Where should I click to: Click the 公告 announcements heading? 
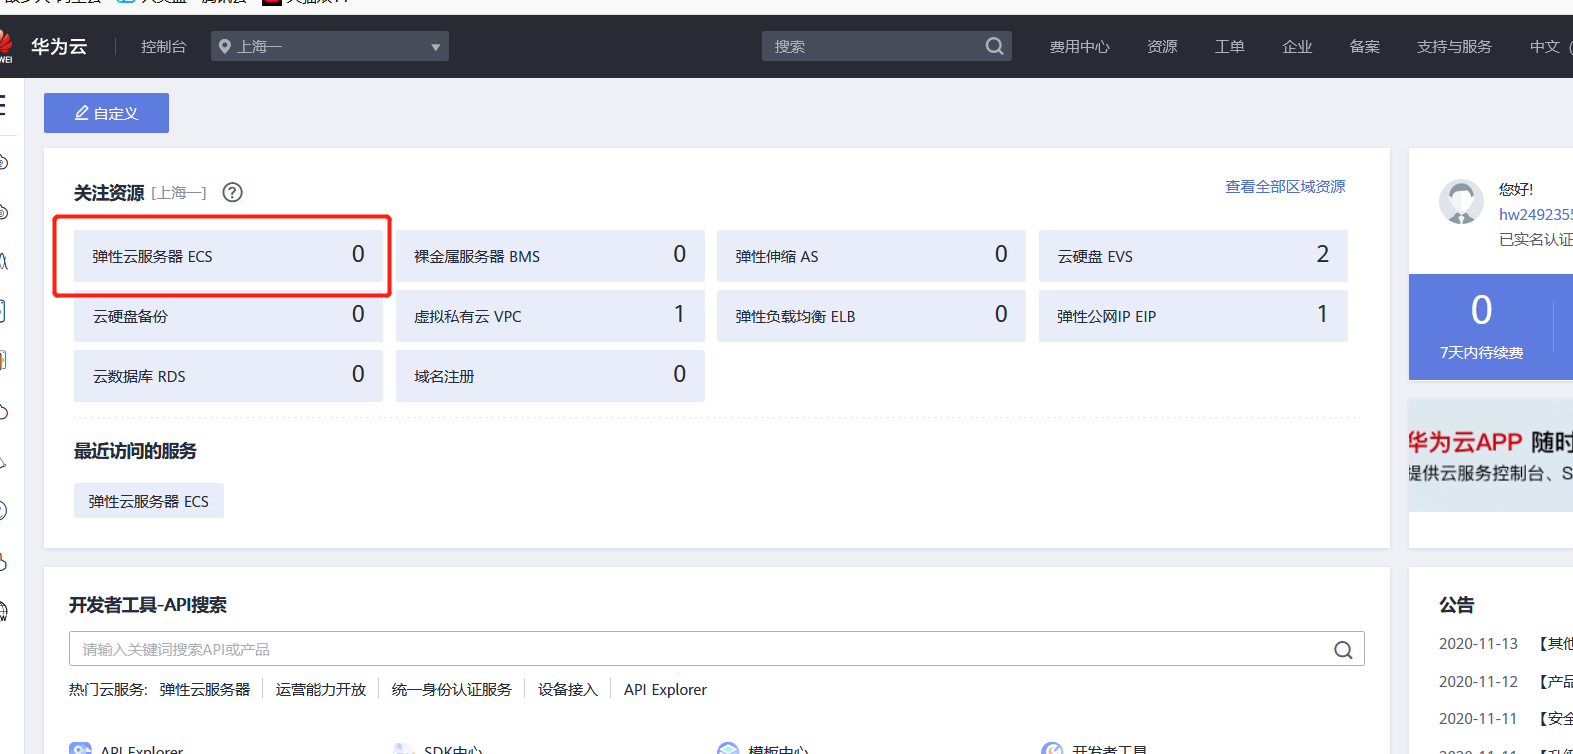[x=1456, y=605]
